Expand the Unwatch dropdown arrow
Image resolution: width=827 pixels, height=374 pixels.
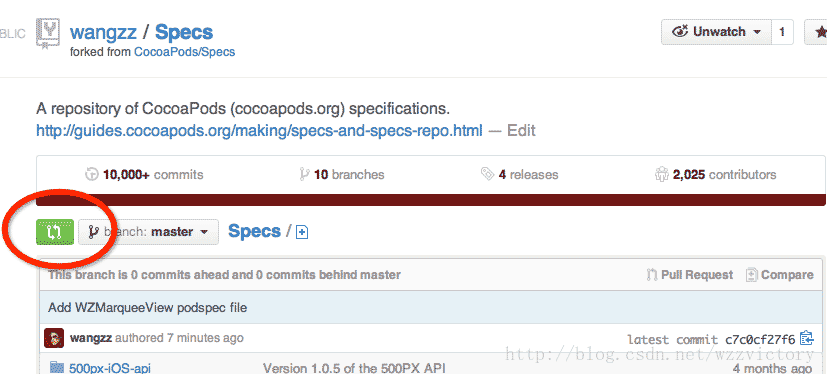pyautogui.click(x=757, y=32)
